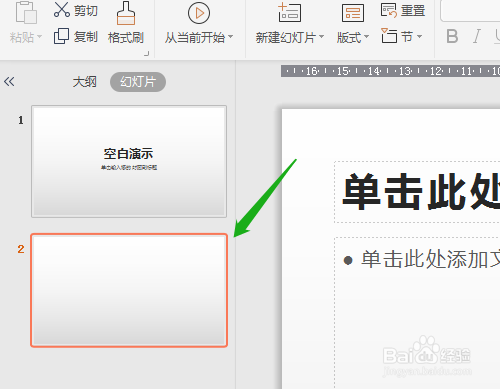Open the clipboard group dialog launcher
500x389 pixels.
(146, 53)
